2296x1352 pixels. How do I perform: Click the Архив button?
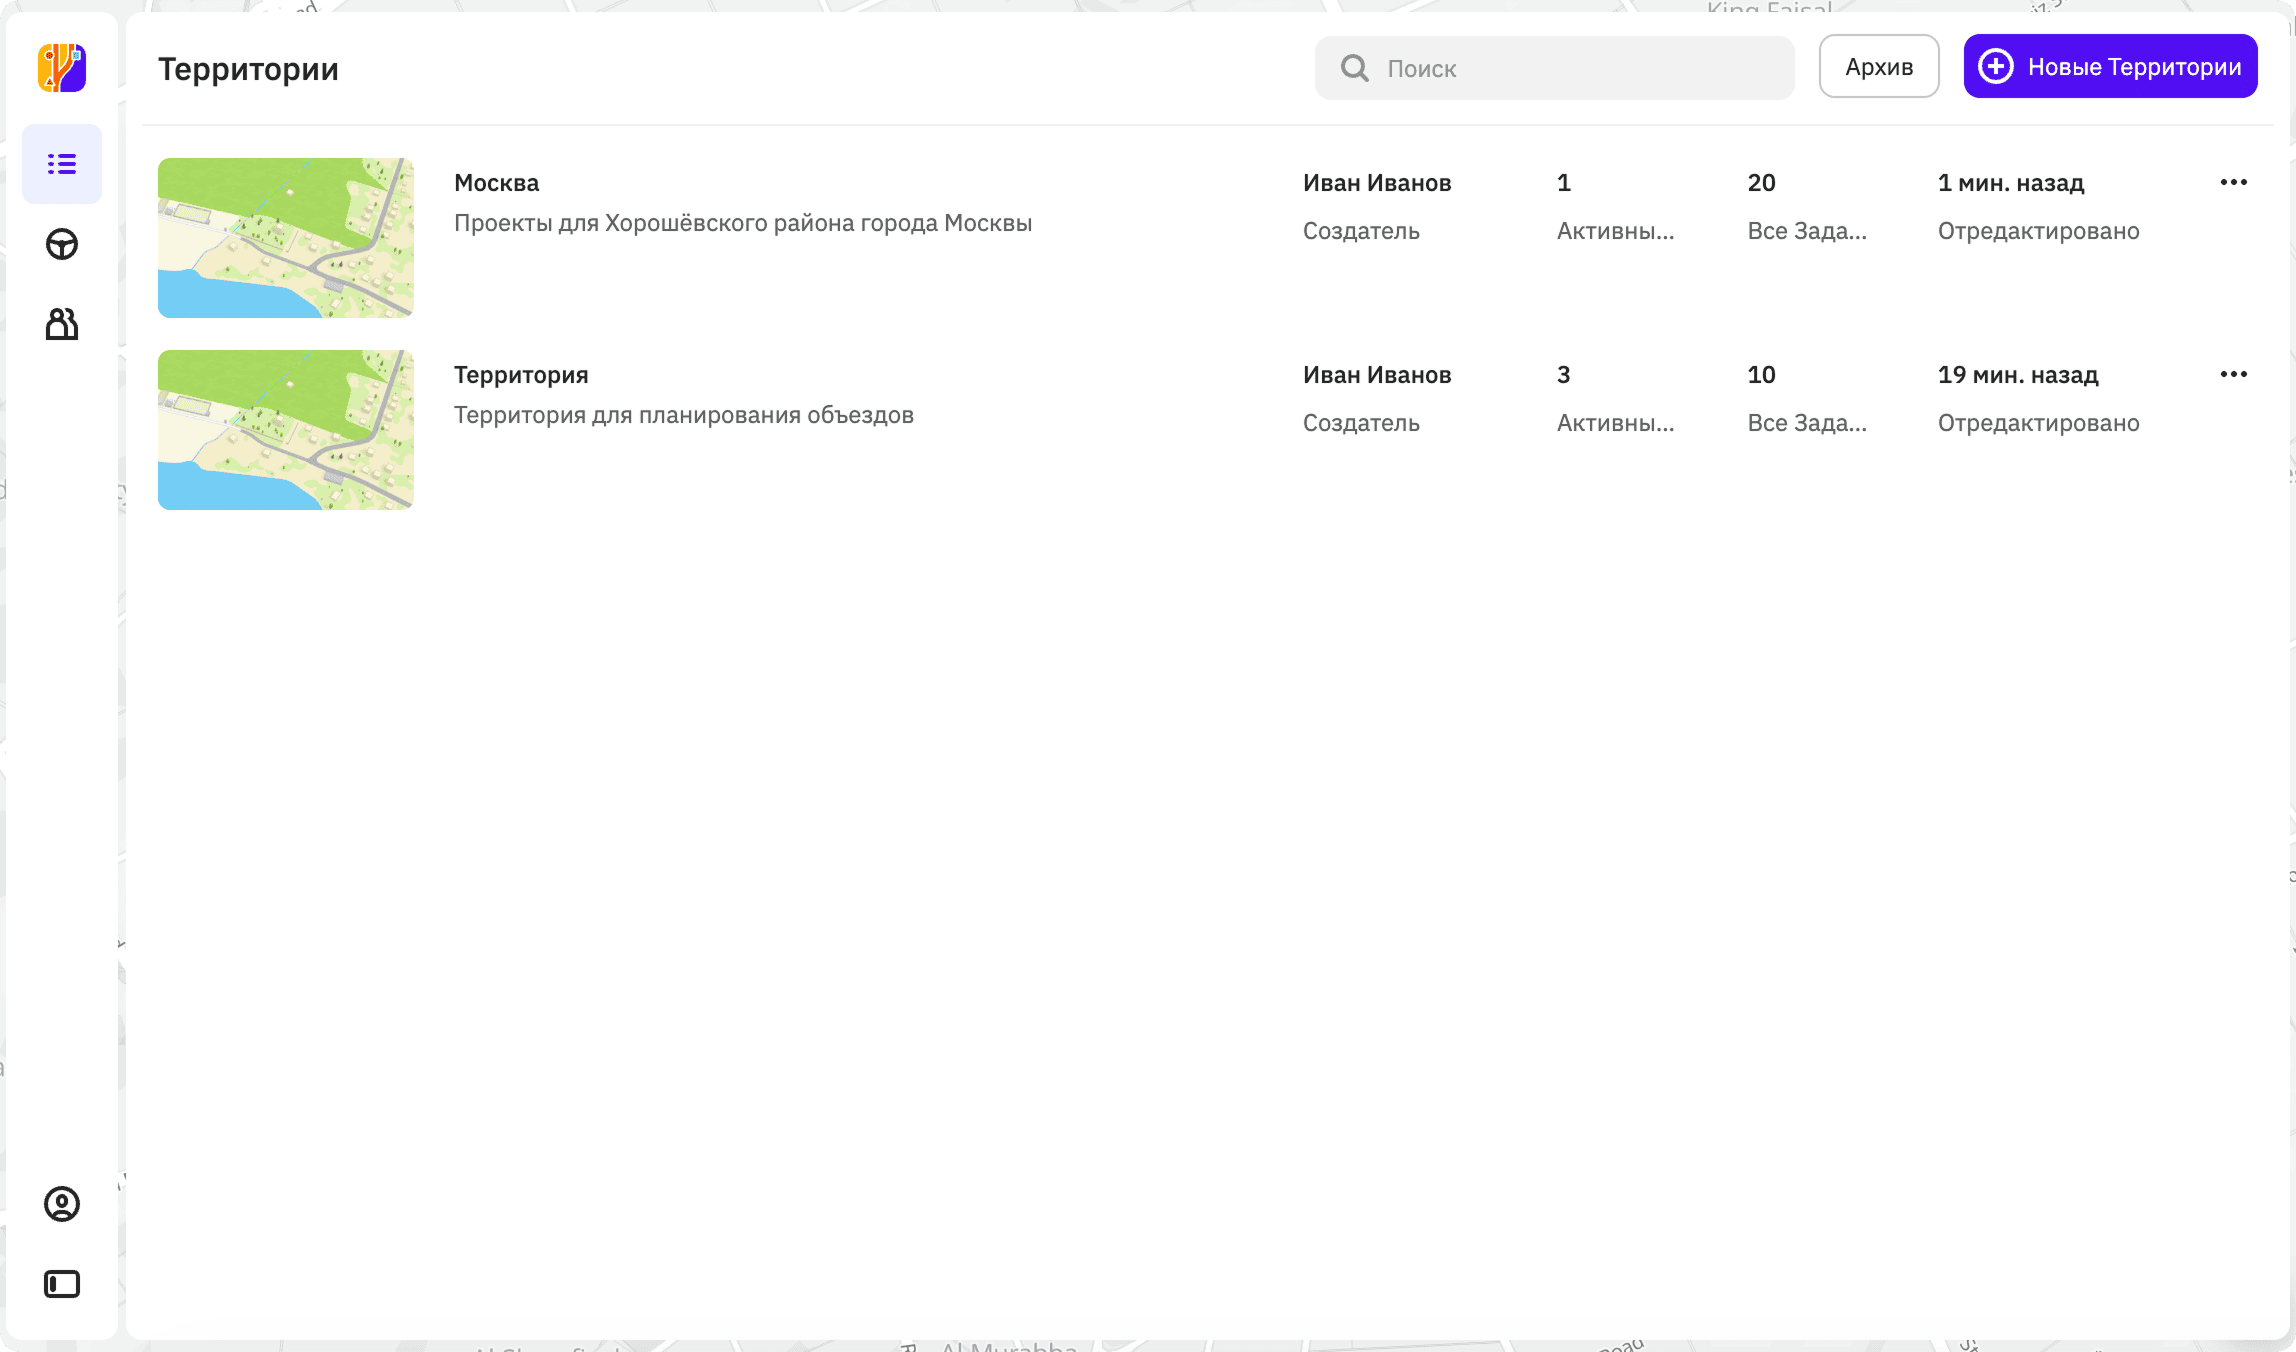pyautogui.click(x=1879, y=67)
